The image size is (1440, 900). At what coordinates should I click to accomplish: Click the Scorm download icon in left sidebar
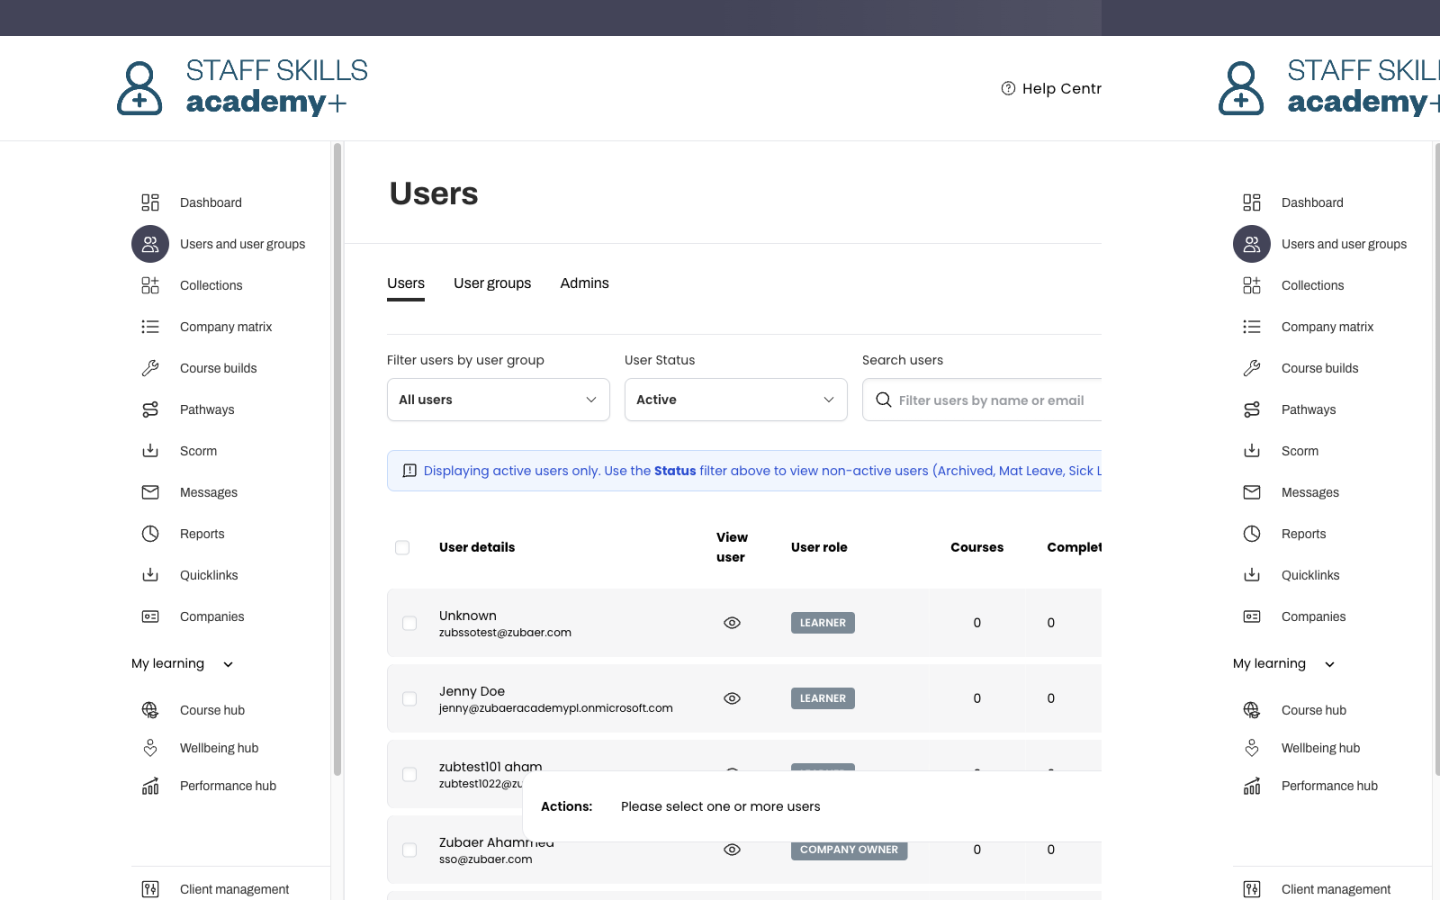pyautogui.click(x=150, y=451)
